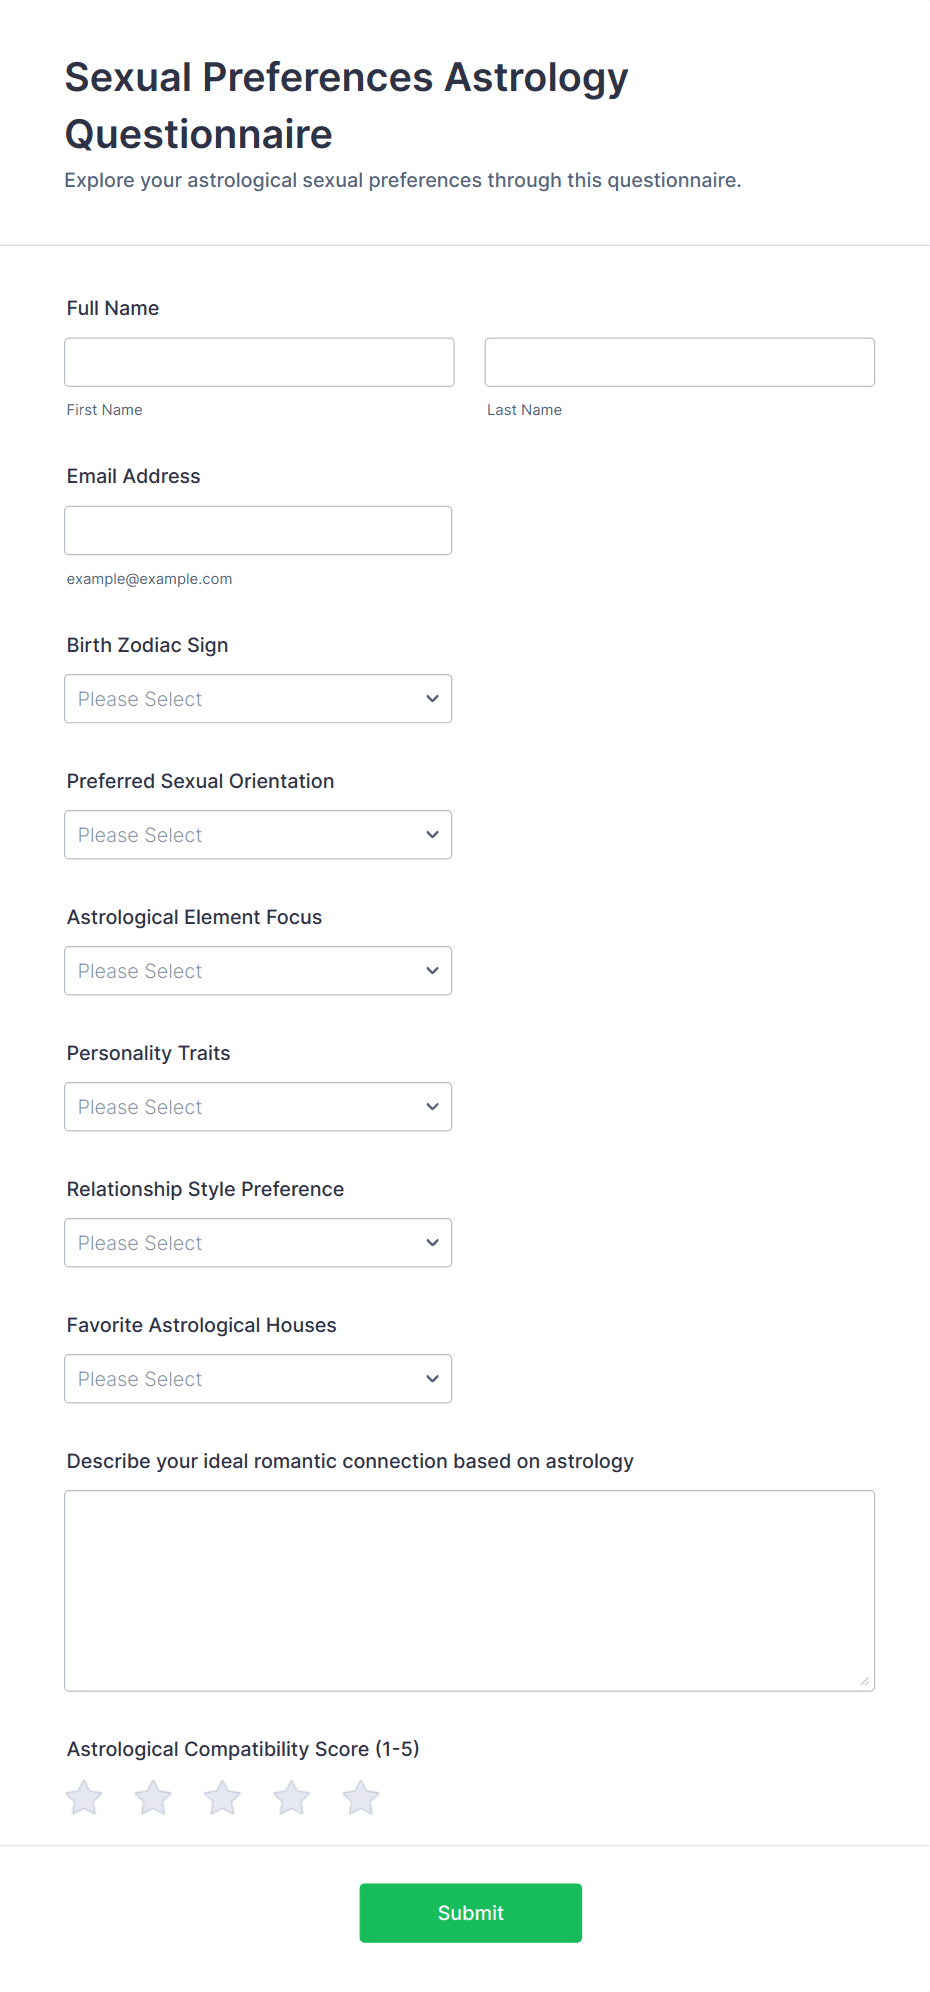This screenshot has height=1992, width=930.
Task: Click the textarea resize handle
Action: [x=865, y=1681]
